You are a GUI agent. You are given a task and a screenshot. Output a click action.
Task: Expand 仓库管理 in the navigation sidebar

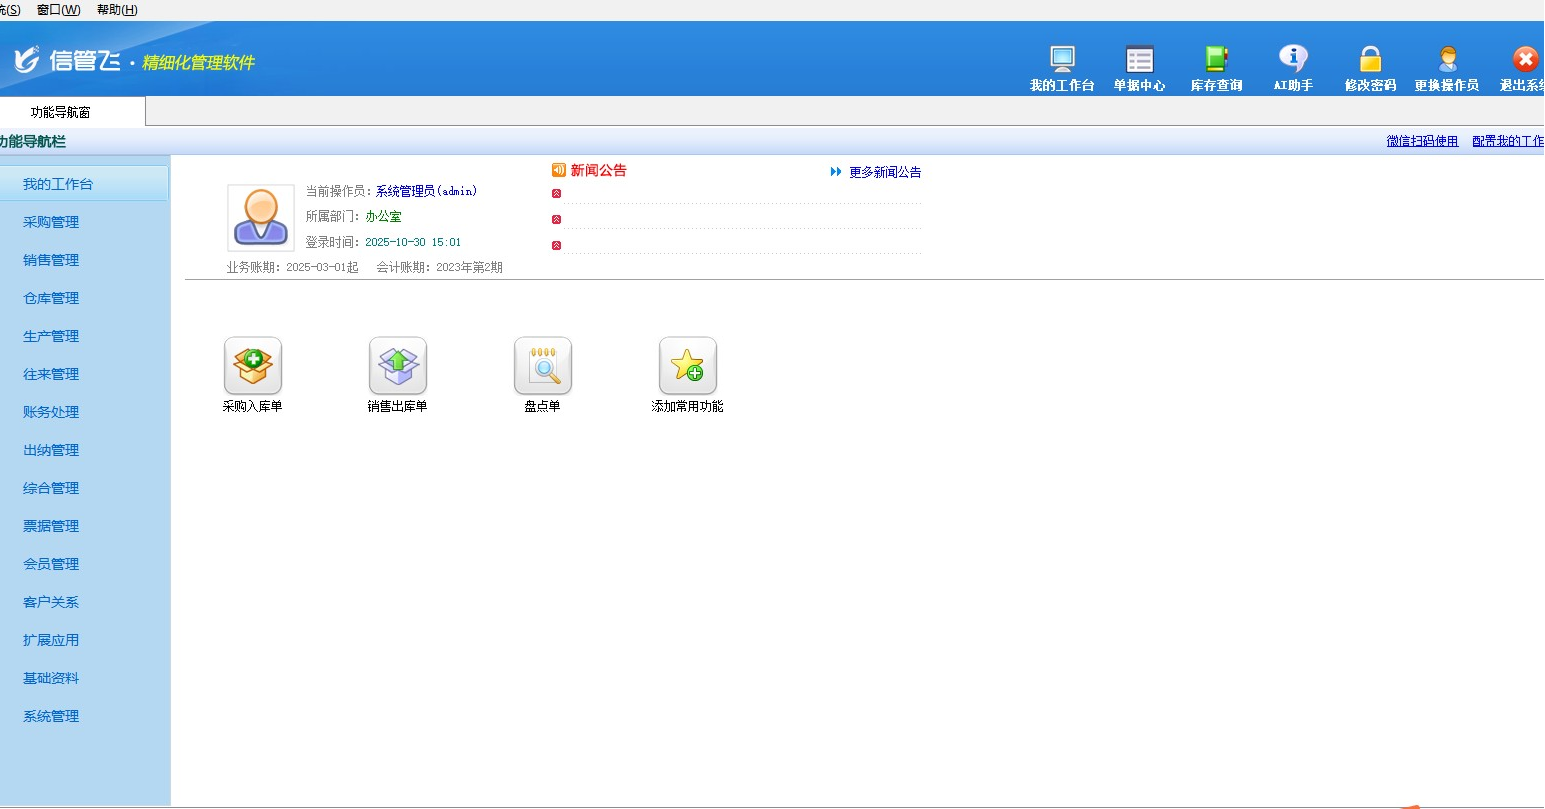click(x=51, y=298)
